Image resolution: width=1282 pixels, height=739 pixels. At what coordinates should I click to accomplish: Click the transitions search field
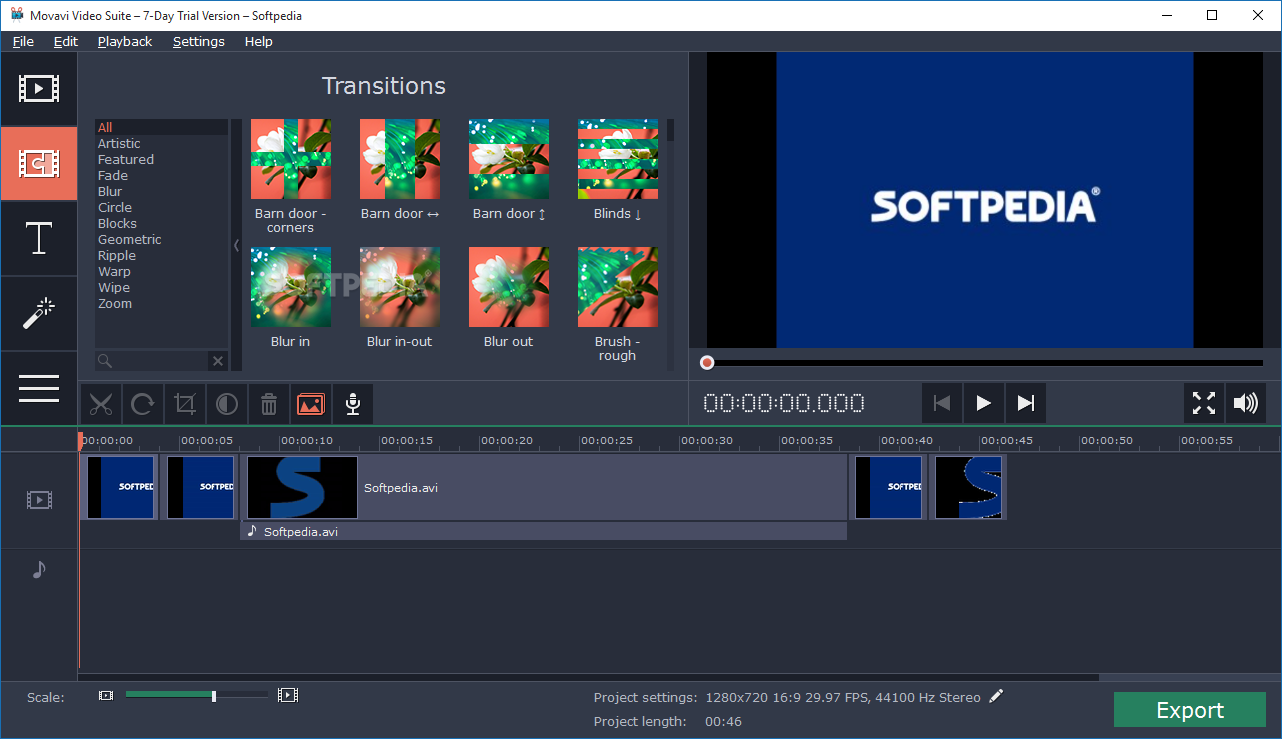pyautogui.click(x=152, y=361)
